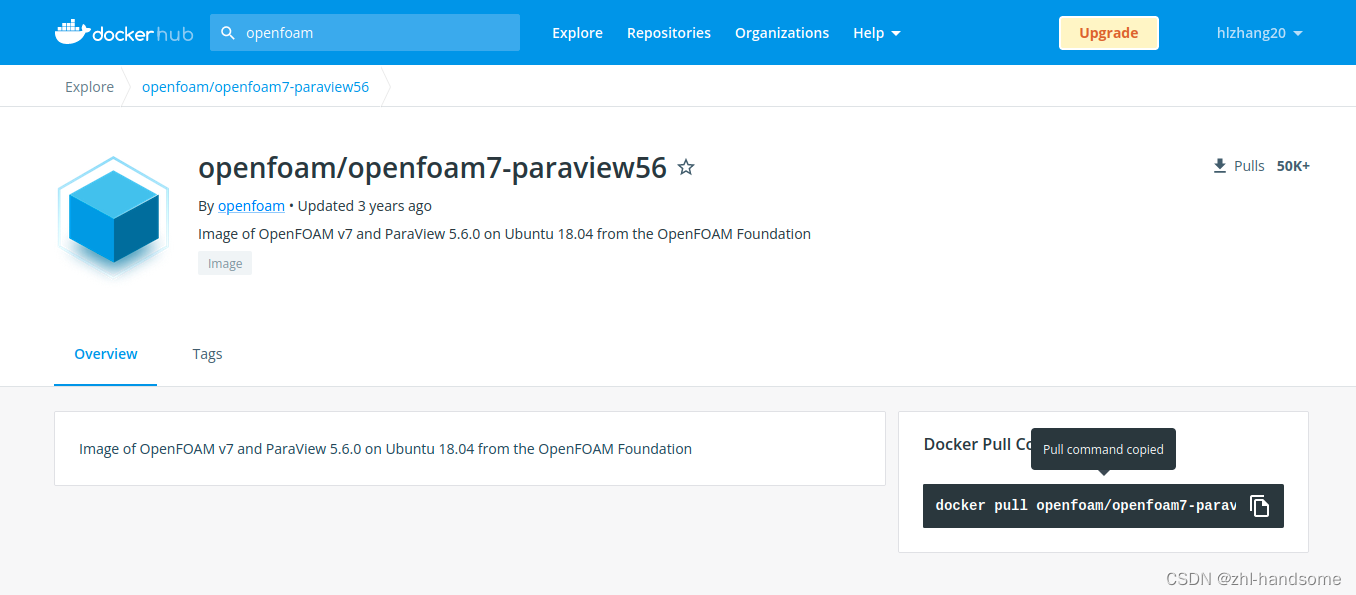The height and width of the screenshot is (595, 1356).
Task: Switch to the Tags tab
Action: (x=207, y=353)
